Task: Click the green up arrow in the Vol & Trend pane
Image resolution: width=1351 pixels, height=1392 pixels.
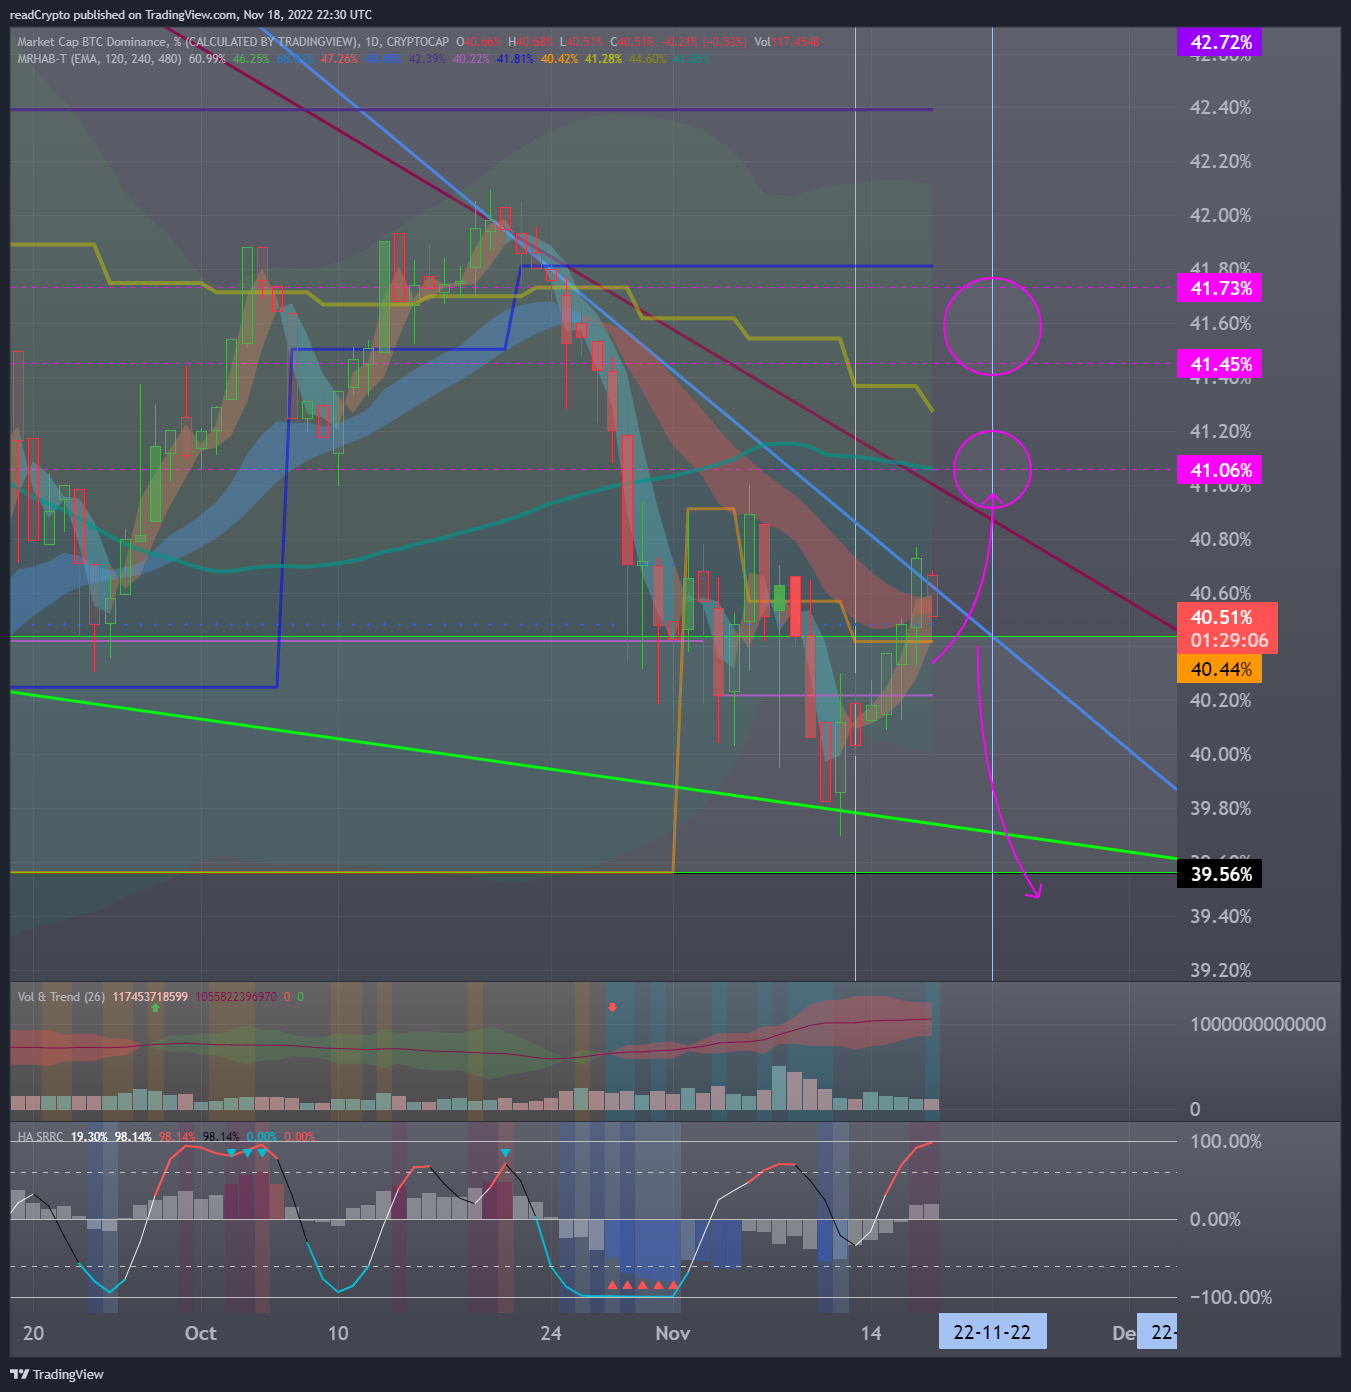Action: tap(155, 1008)
